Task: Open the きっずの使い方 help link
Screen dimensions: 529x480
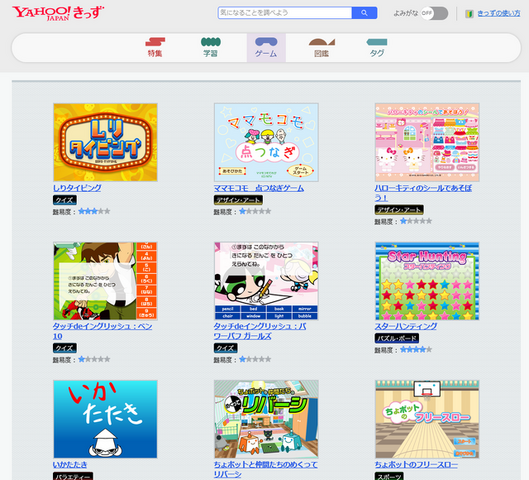Action: [499, 13]
